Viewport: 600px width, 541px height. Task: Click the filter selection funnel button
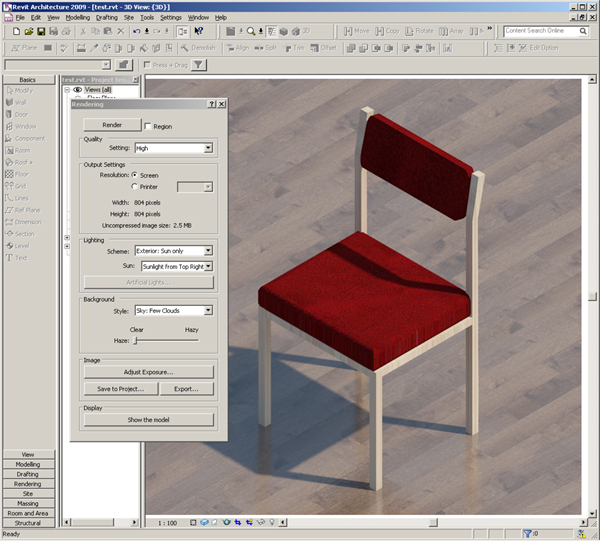tap(198, 65)
